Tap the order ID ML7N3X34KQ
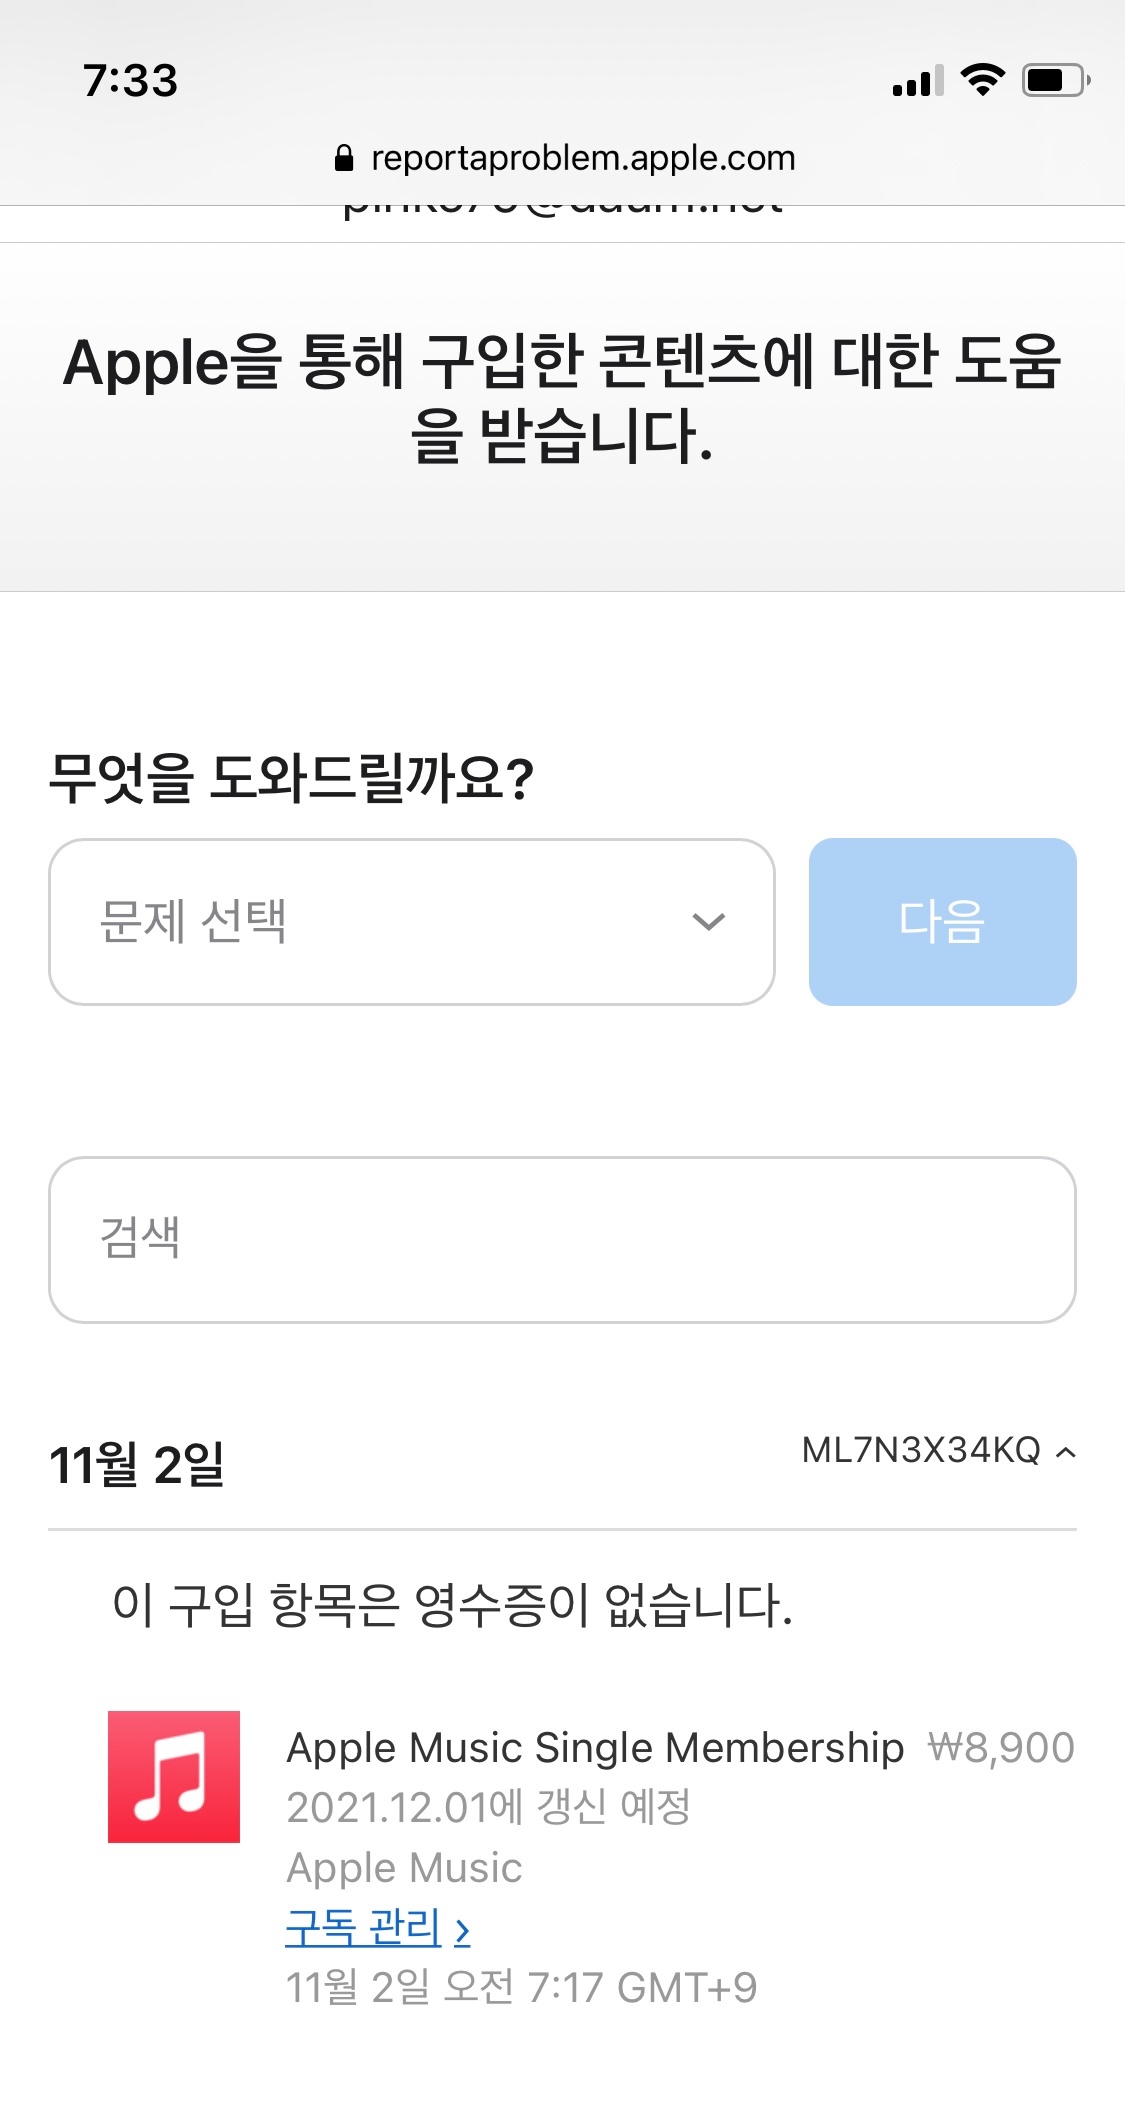Viewport: 1125px width, 2107px height. coord(921,1450)
